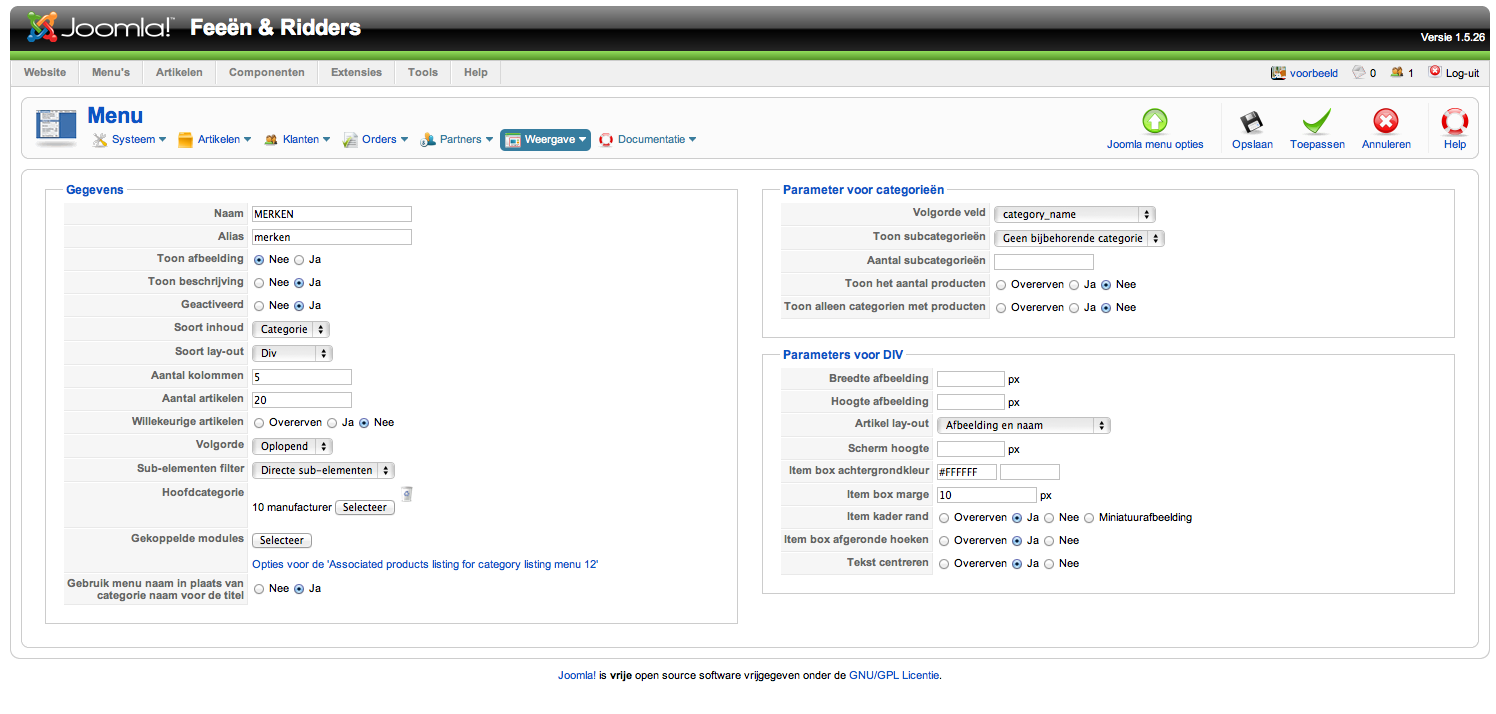Set Item box afgeronde hoeken to Nee
This screenshot has height=714, width=1496.
pyautogui.click(x=1049, y=541)
